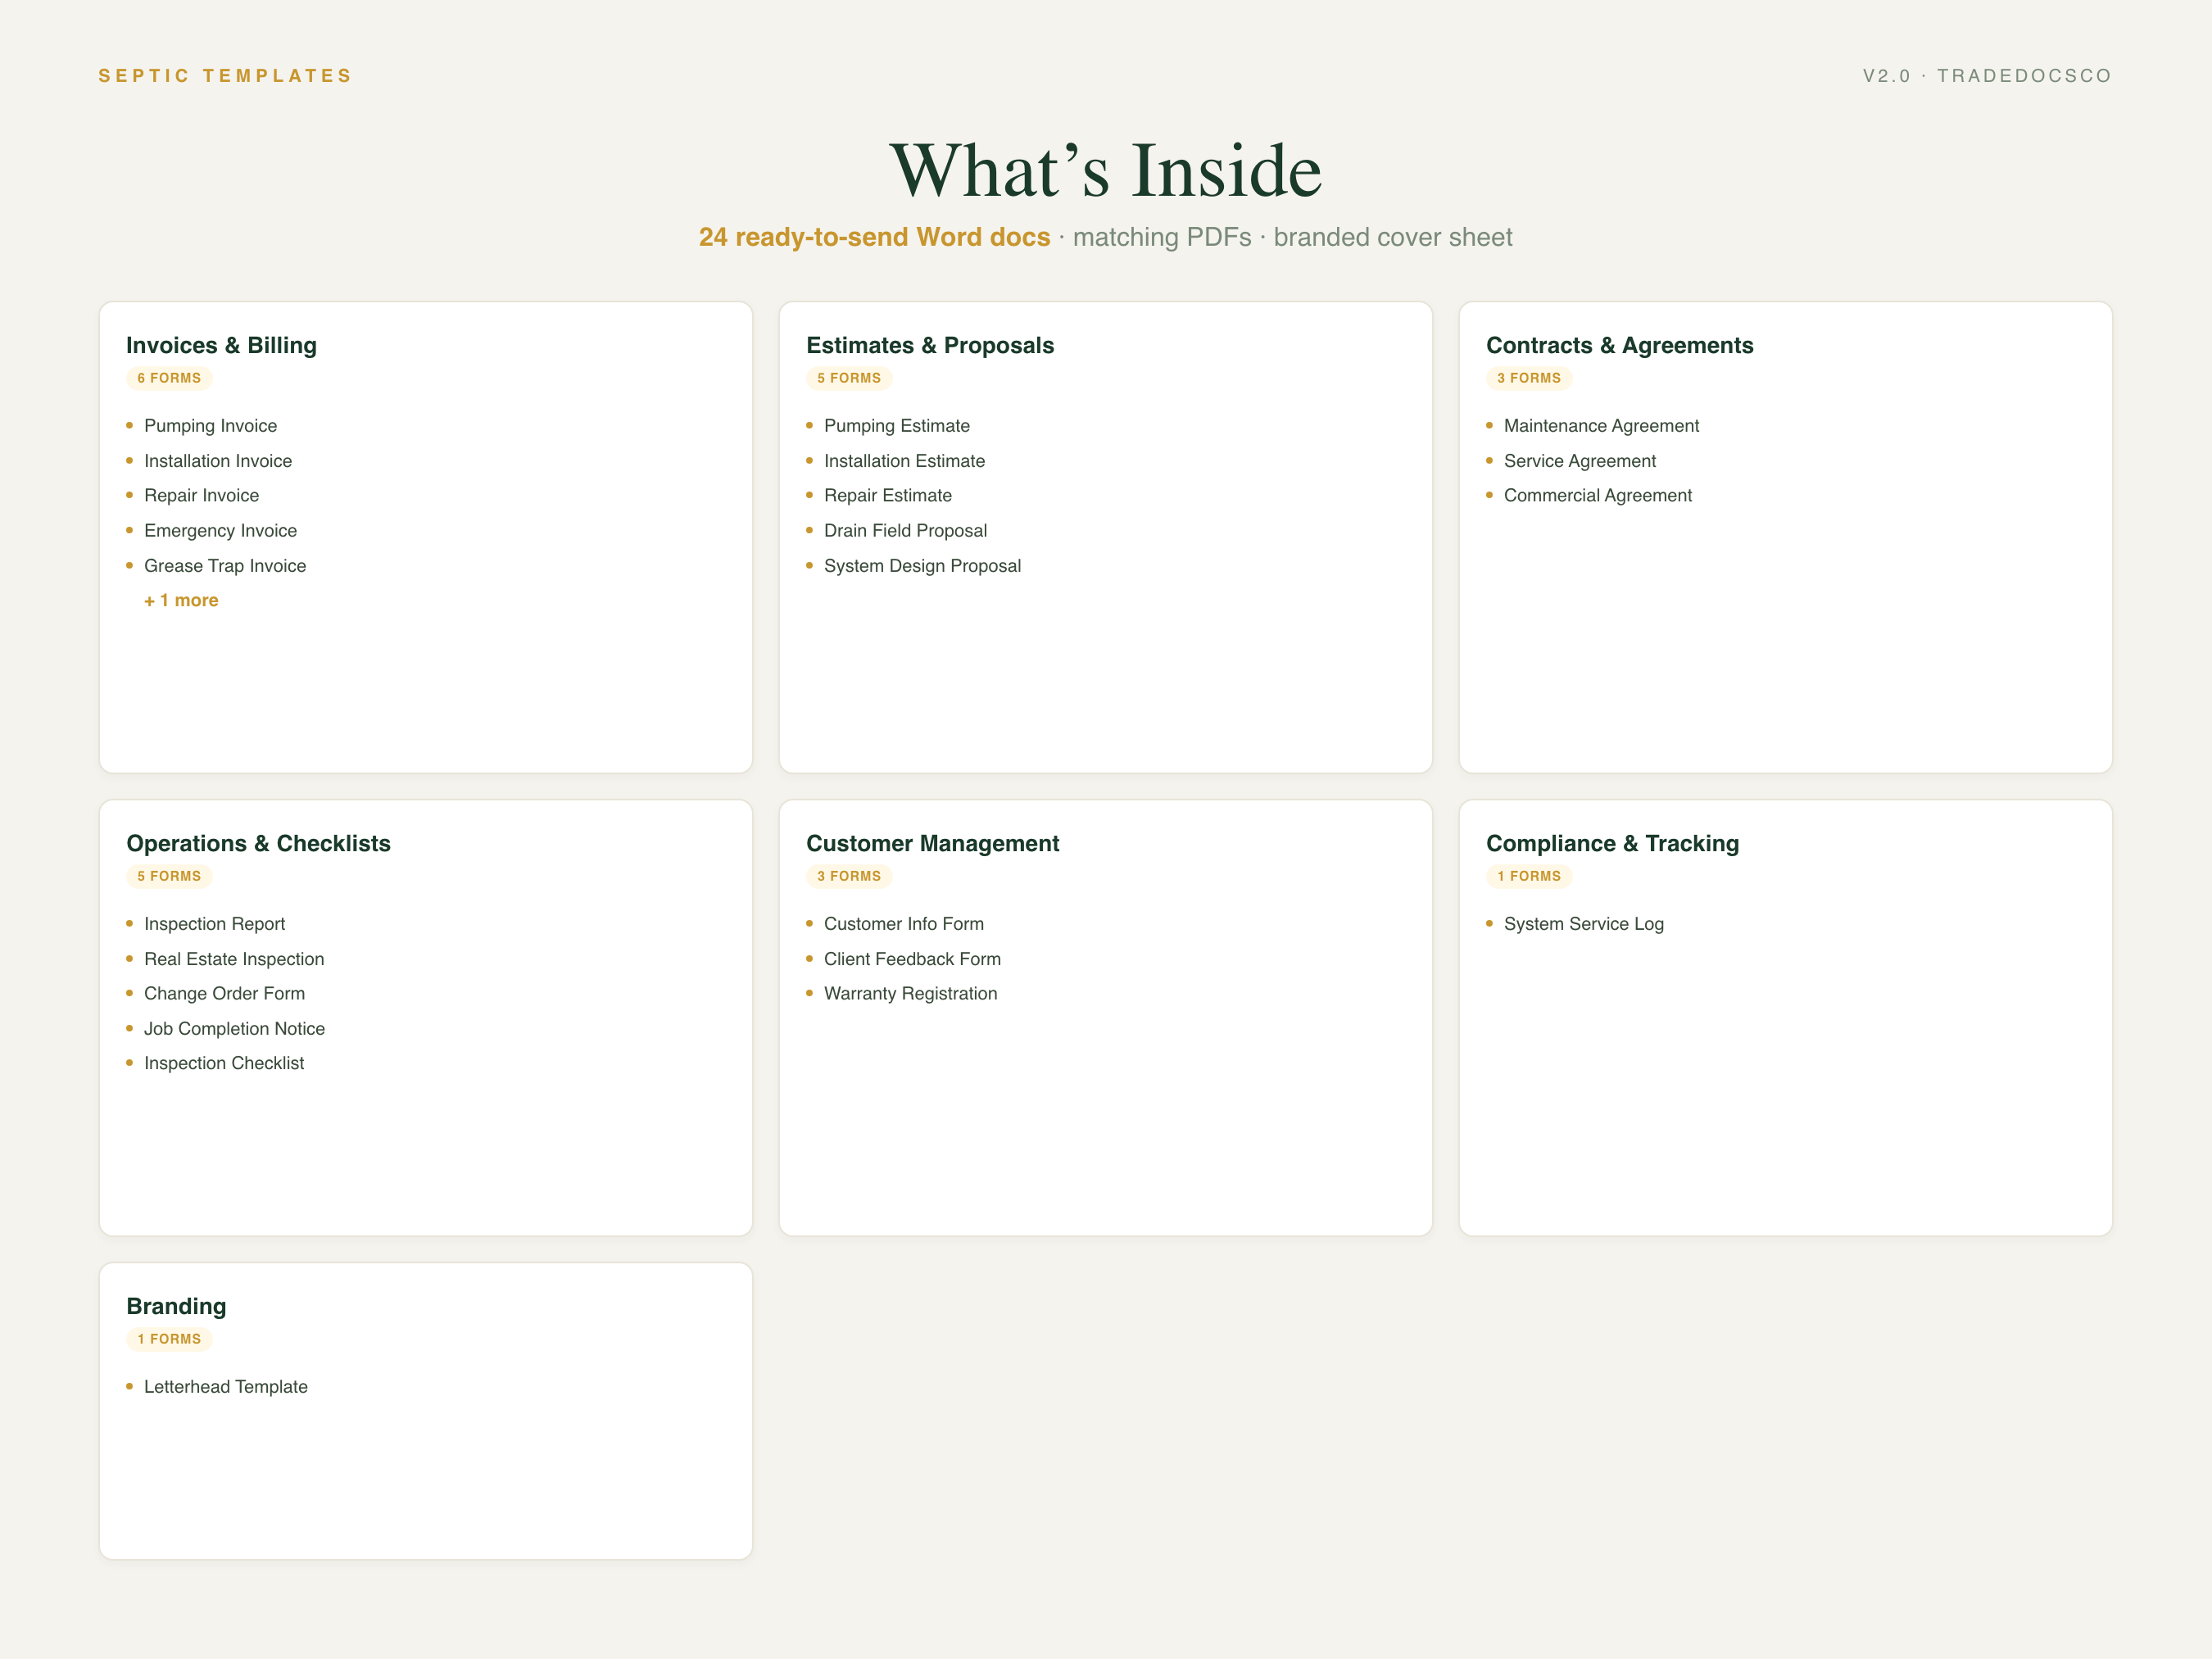Expand the '+ 1 more' invoices link
The height and width of the screenshot is (1659, 2212).
(x=181, y=600)
